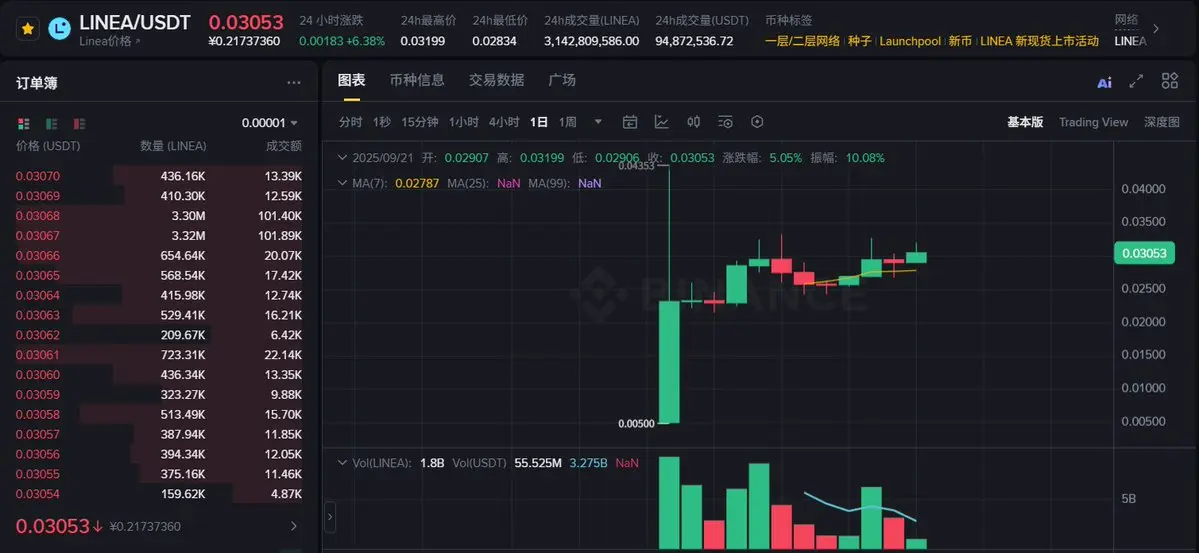Open the 0.00001 price precision dropdown

click(x=269, y=122)
